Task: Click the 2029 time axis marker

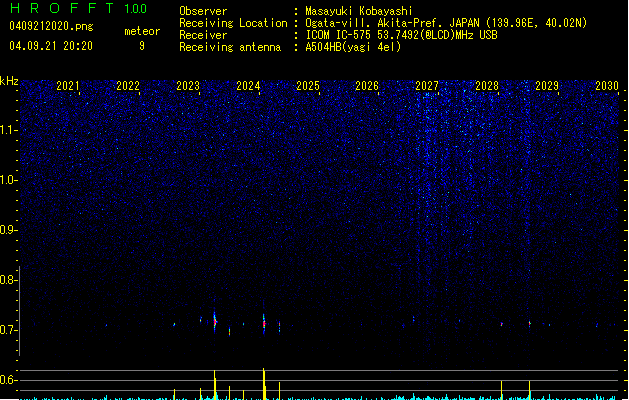Action: pos(547,86)
